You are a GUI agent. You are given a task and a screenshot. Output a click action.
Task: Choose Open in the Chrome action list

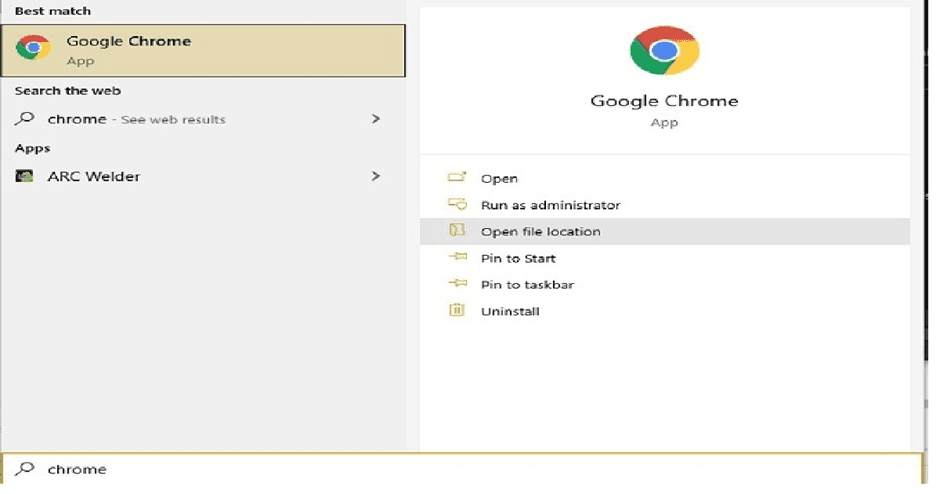coord(665,179)
